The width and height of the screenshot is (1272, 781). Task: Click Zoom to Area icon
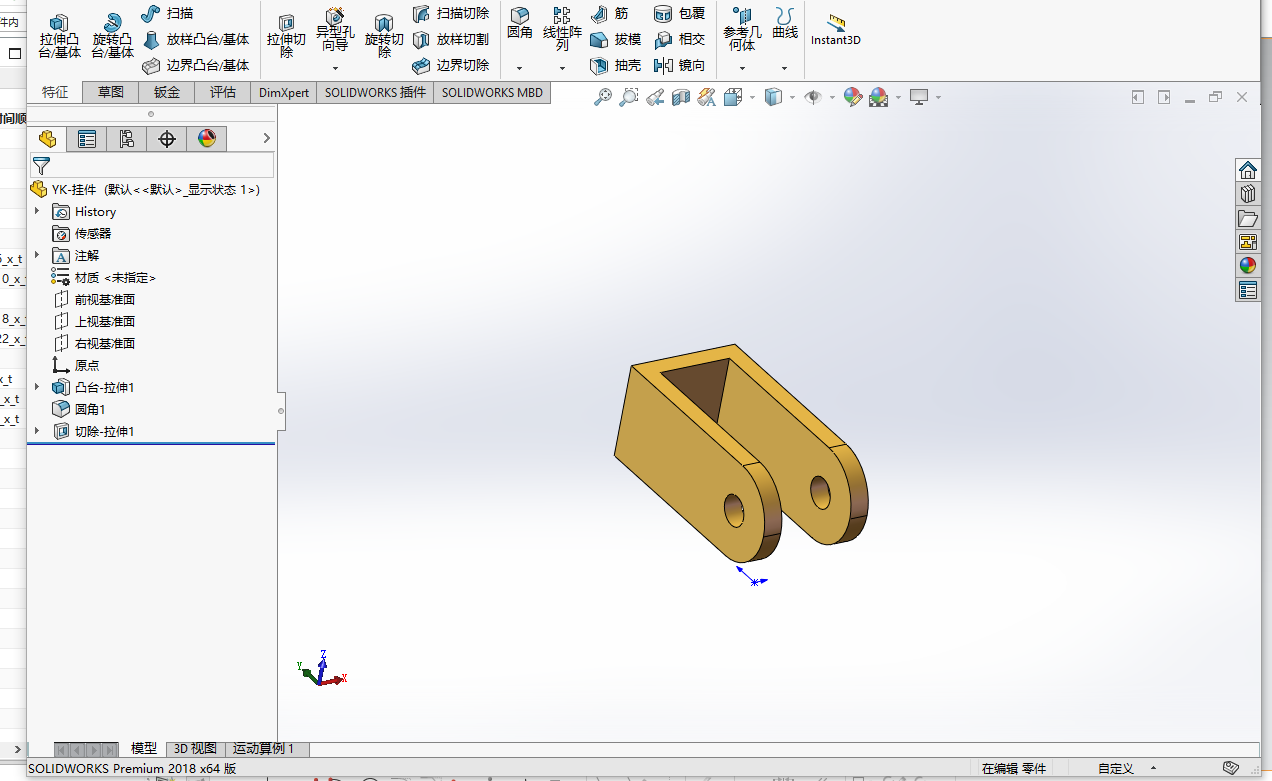coord(629,97)
